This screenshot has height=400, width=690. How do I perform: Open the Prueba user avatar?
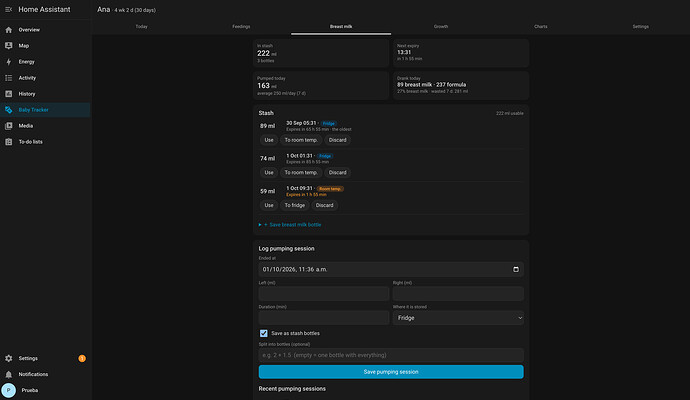point(8,390)
